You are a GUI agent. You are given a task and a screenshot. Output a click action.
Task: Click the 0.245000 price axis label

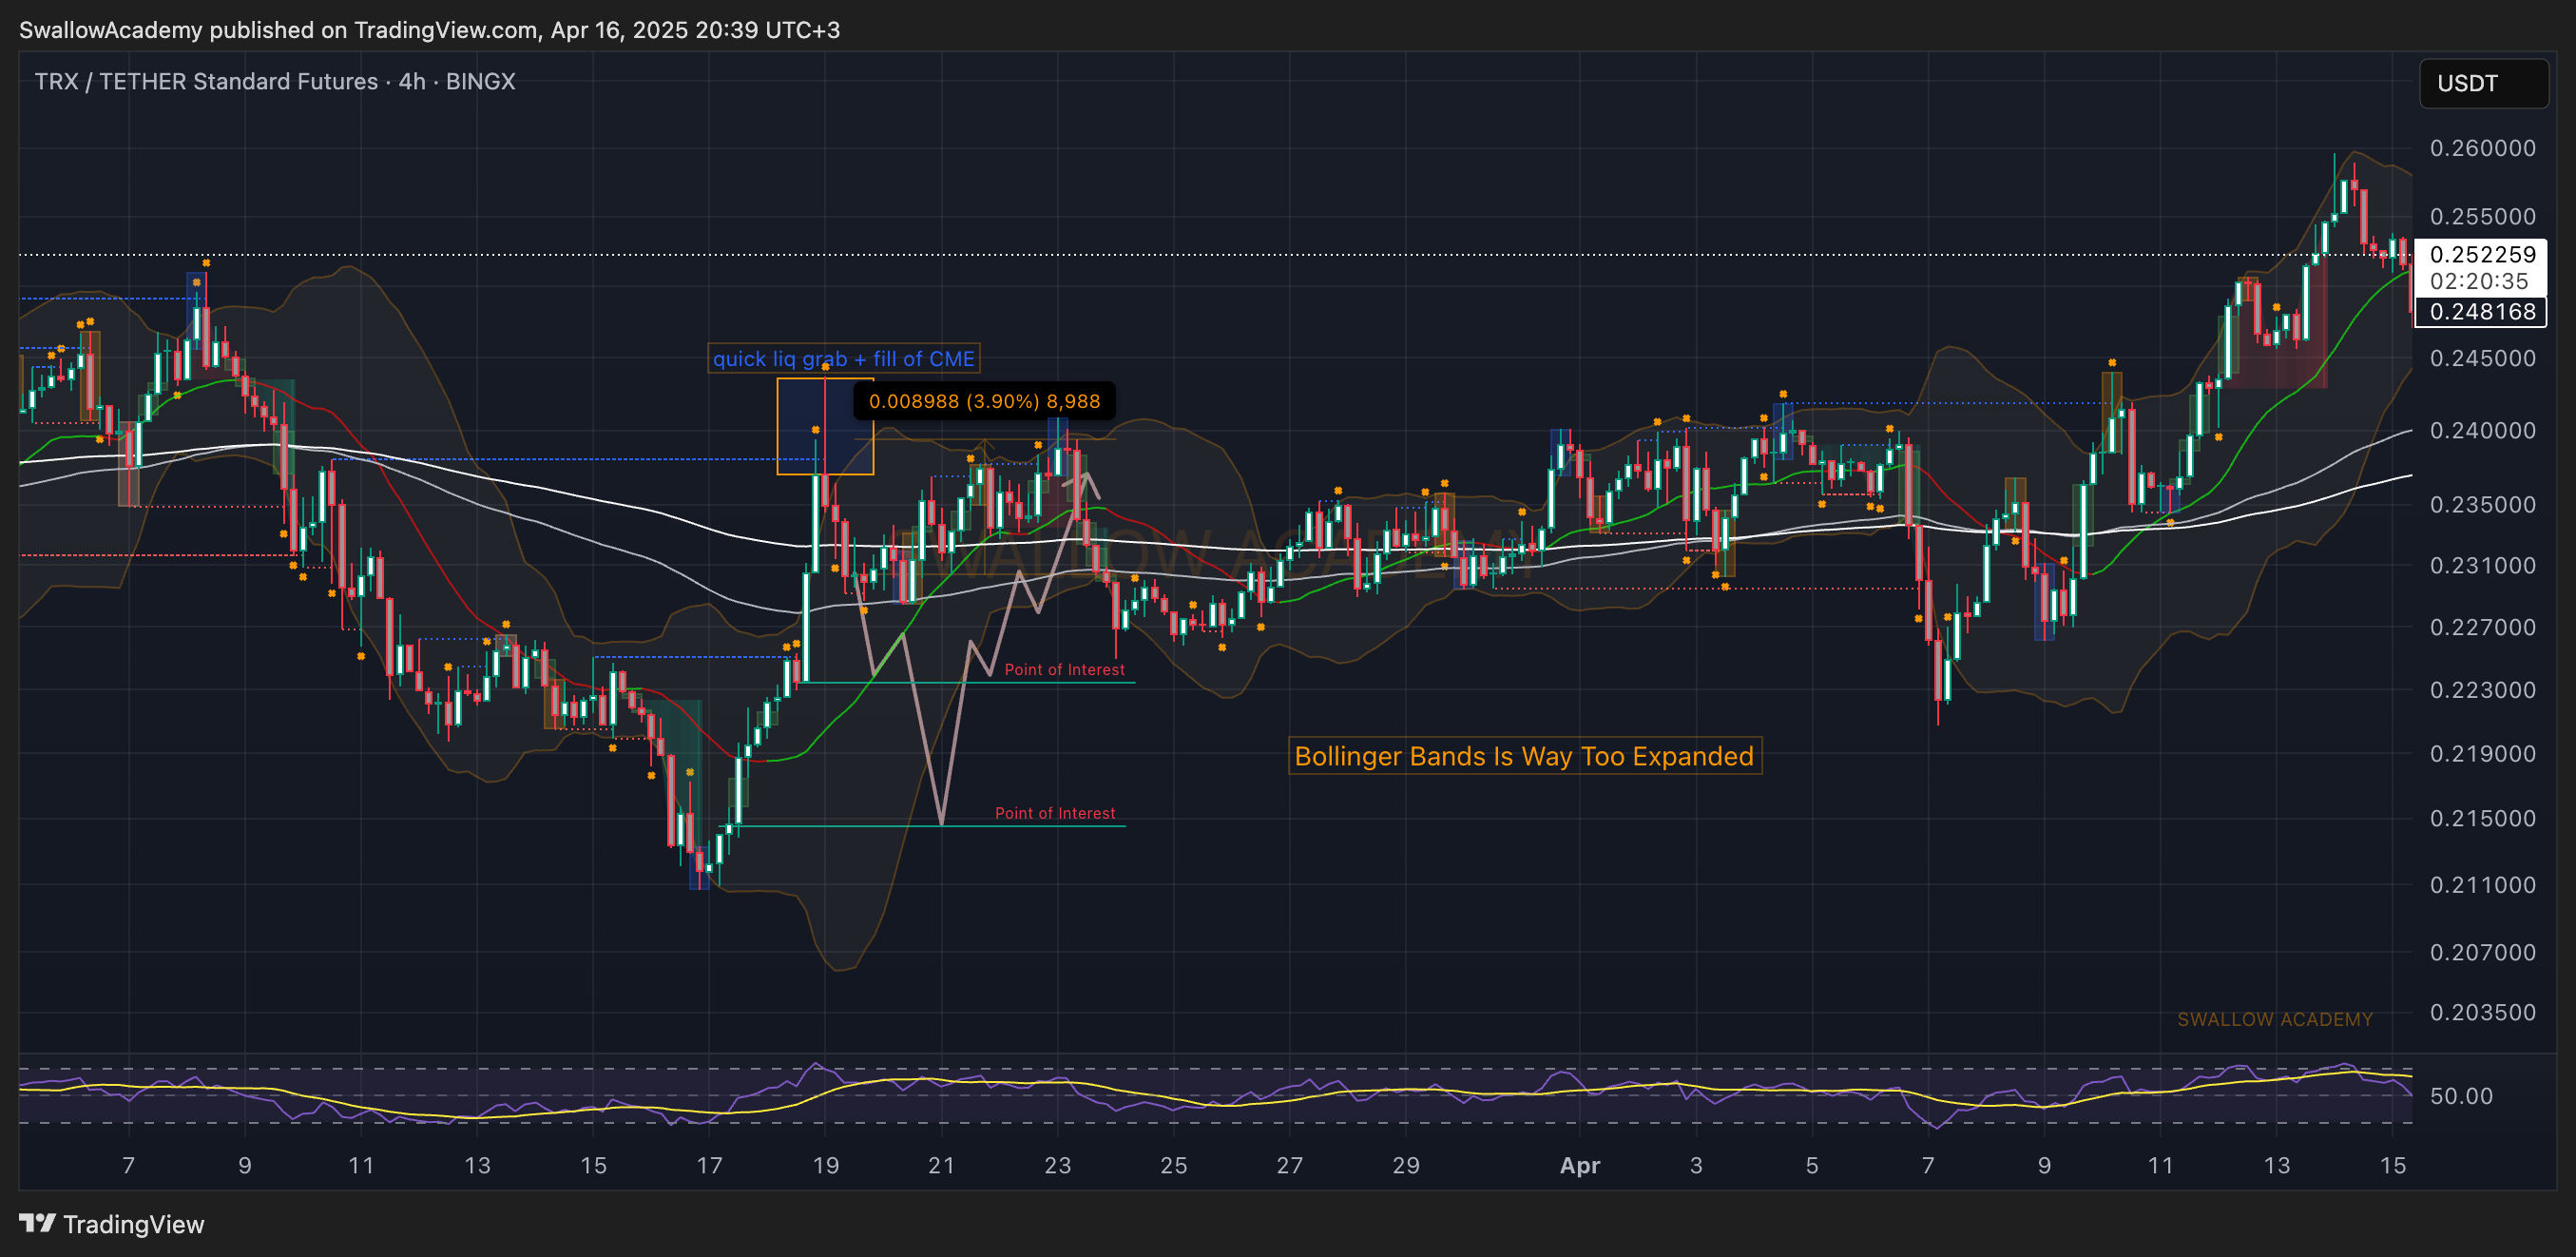2482,358
